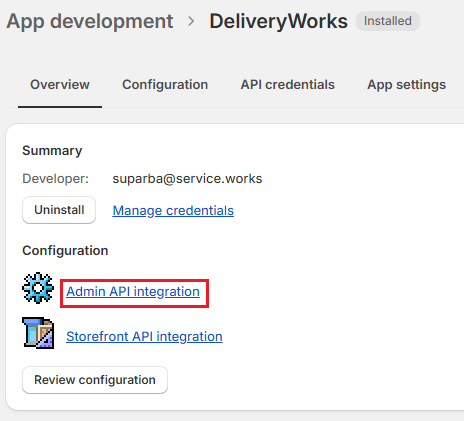Click the DeliveryWorks app title
Viewport: 464px width, 421px height.
(x=278, y=21)
